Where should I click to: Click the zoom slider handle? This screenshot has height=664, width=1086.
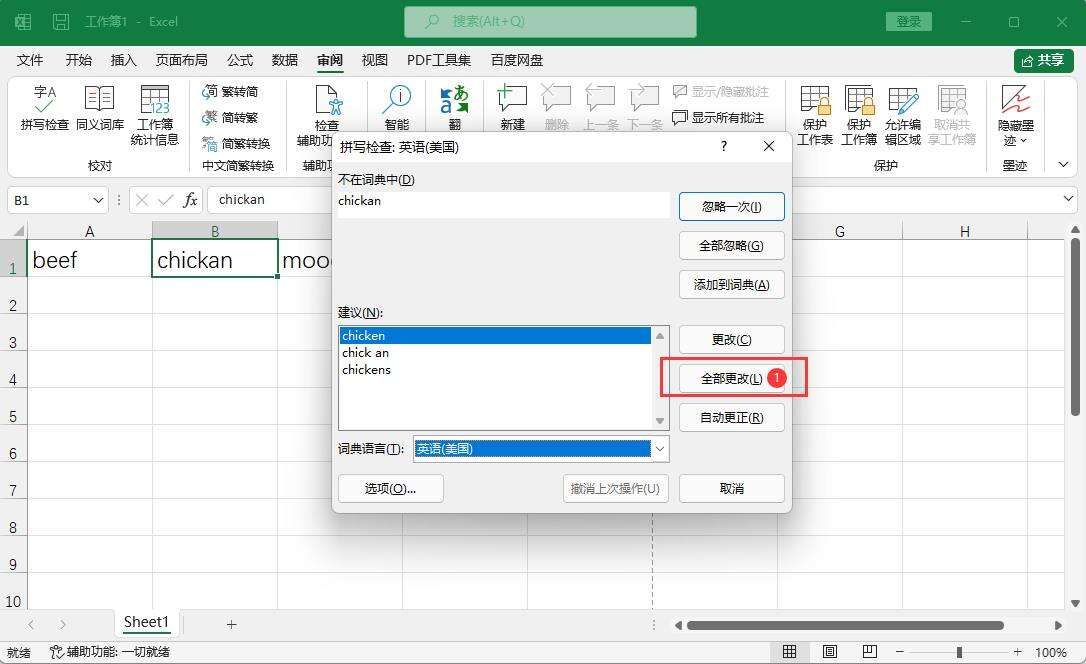point(959,652)
